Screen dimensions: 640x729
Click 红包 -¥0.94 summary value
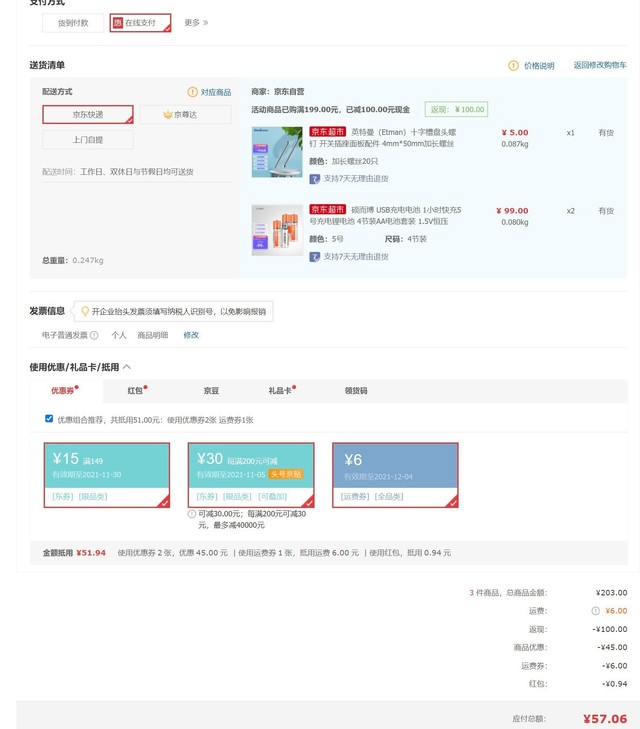click(614, 684)
